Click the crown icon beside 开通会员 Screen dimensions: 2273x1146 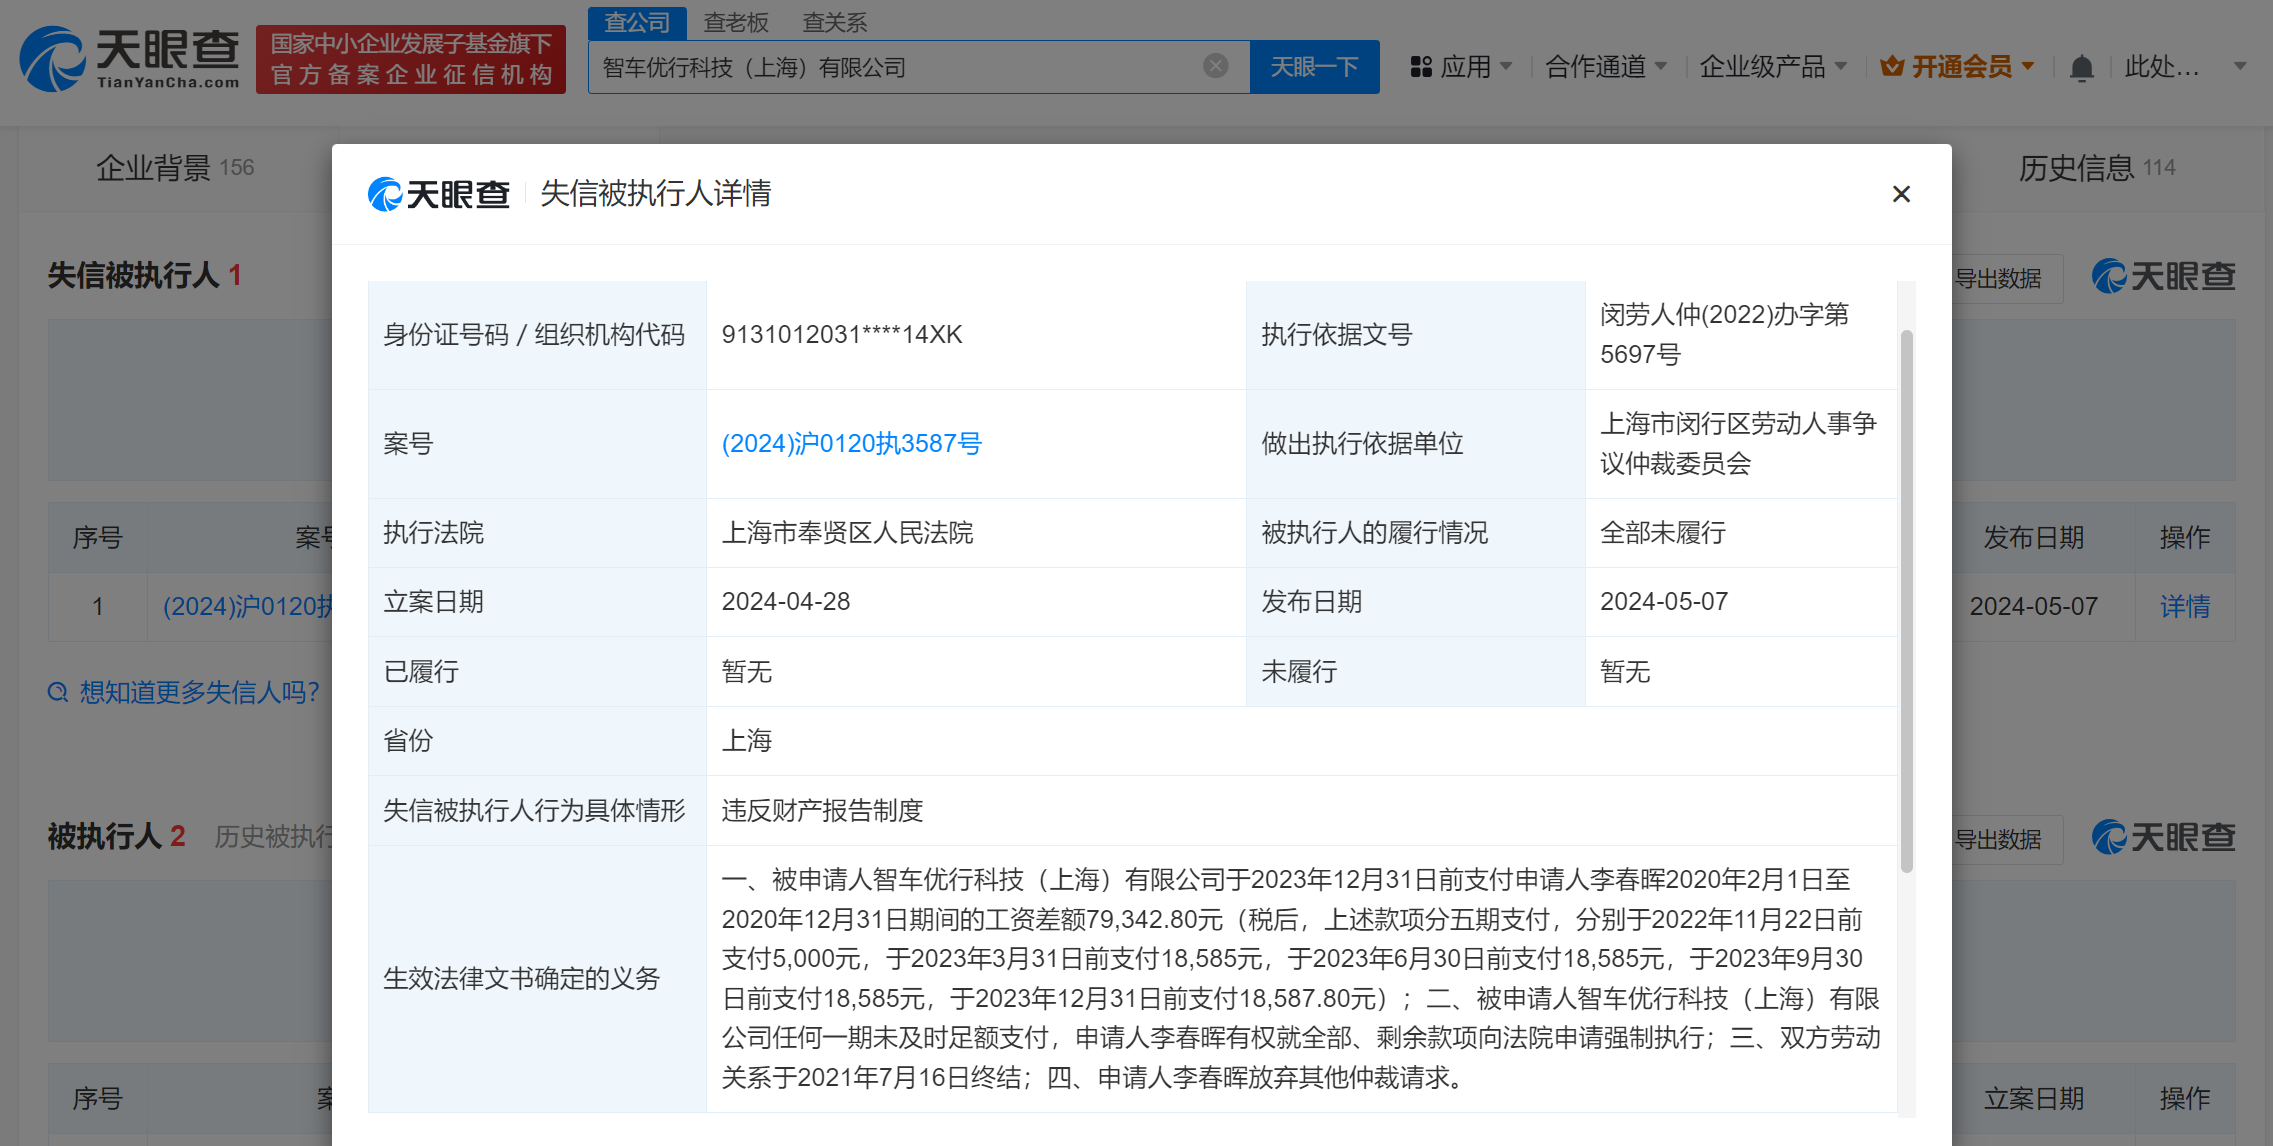(1891, 64)
